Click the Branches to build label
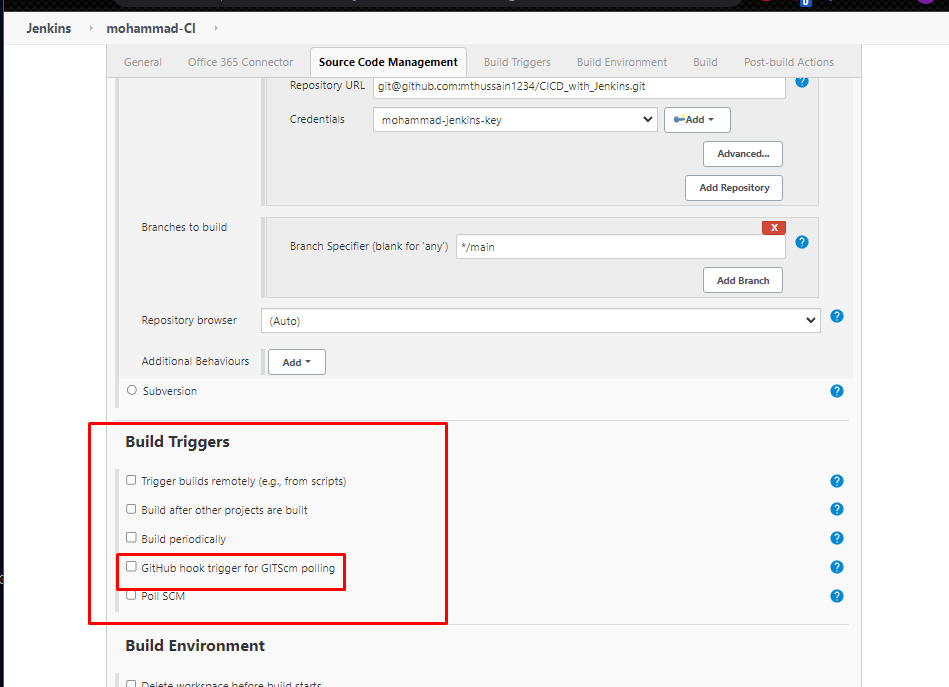Viewport: 949px width, 687px height. coord(184,227)
